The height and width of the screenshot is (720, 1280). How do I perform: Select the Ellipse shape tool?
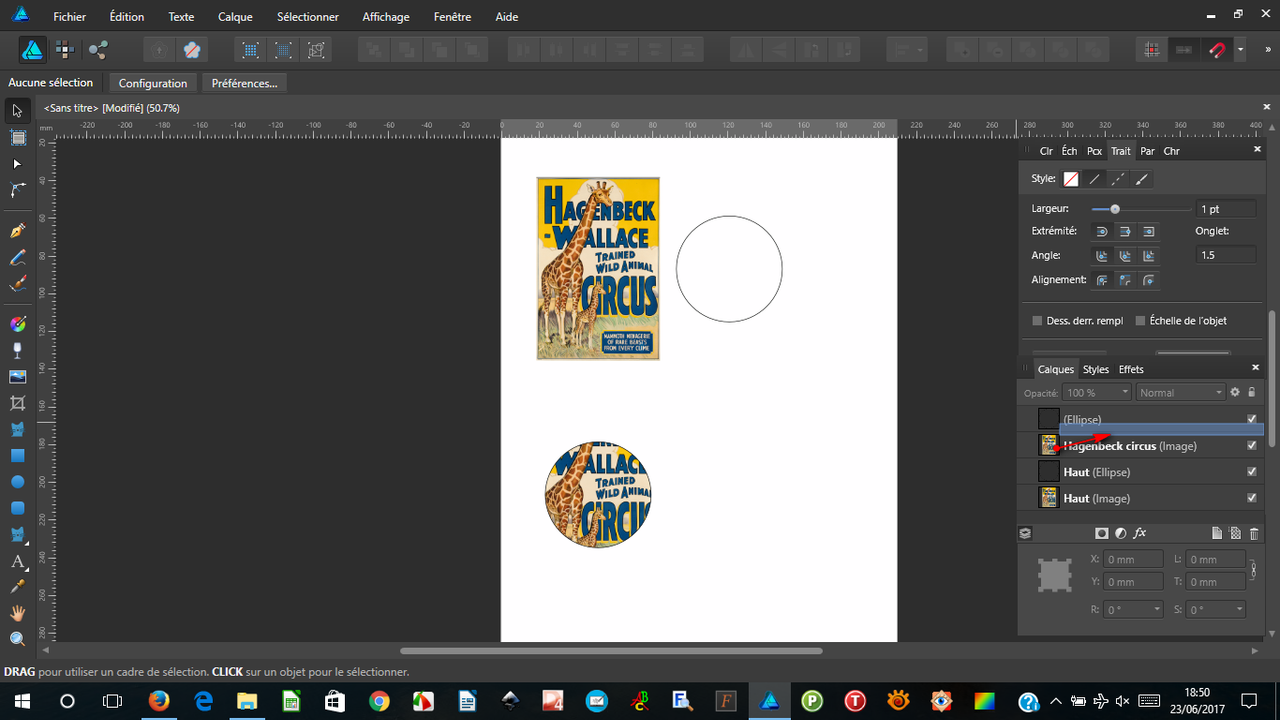tap(17, 482)
